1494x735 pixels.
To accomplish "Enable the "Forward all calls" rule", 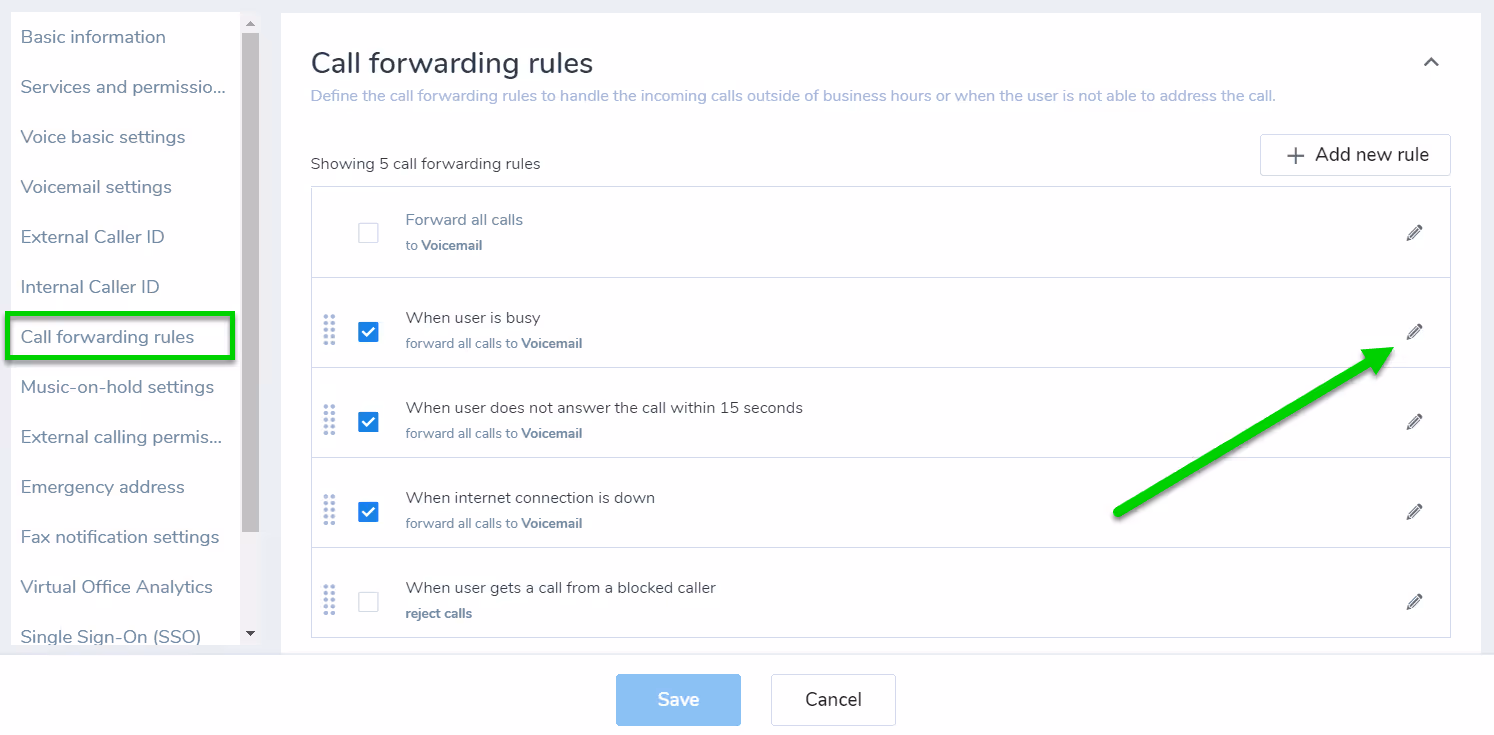I will tap(368, 232).
